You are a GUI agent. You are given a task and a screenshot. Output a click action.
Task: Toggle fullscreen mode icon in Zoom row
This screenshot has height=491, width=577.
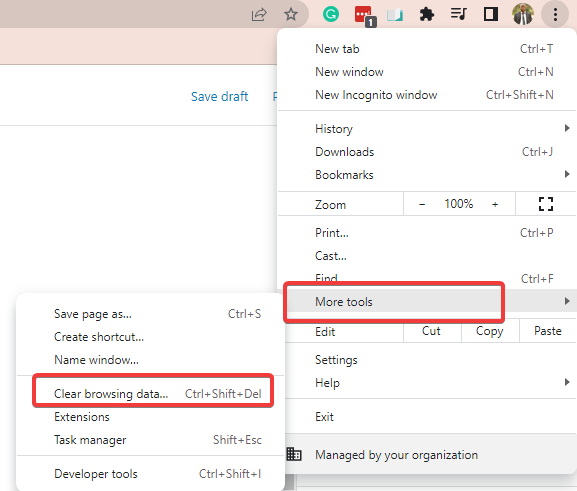546,204
